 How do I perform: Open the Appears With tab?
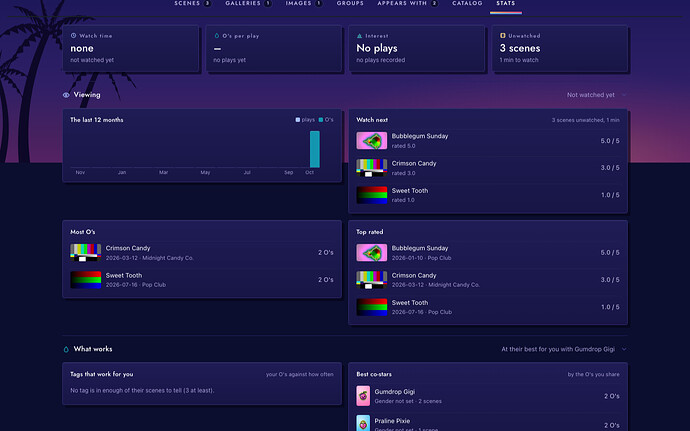[407, 4]
